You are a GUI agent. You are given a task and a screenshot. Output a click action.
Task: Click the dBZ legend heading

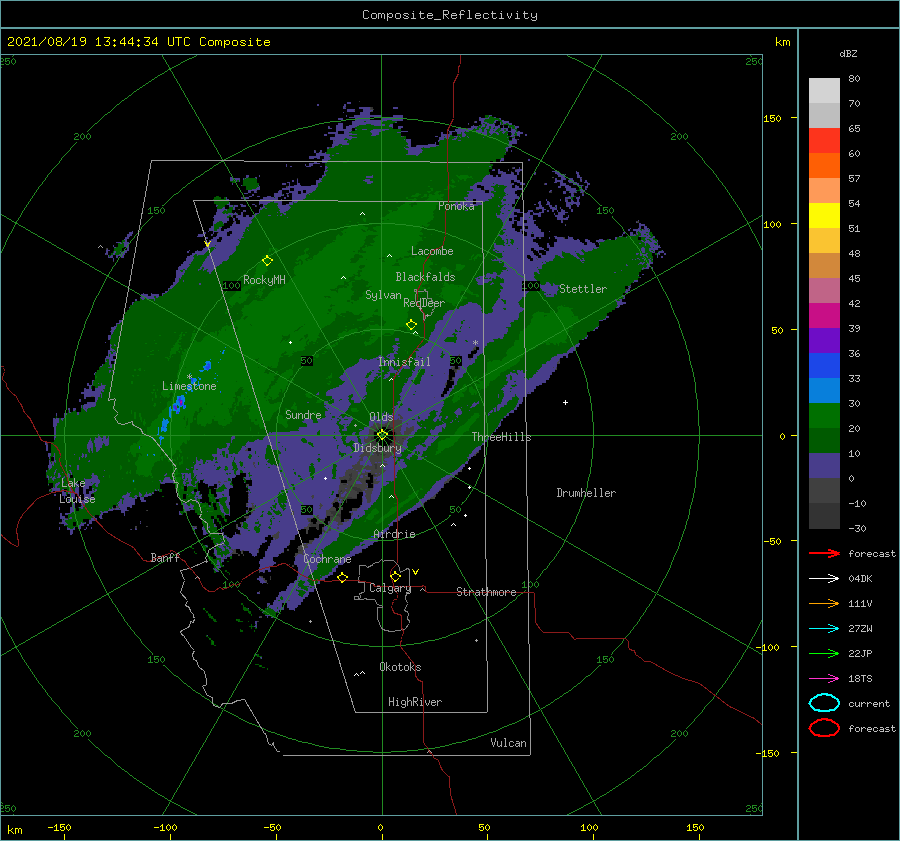(848, 53)
